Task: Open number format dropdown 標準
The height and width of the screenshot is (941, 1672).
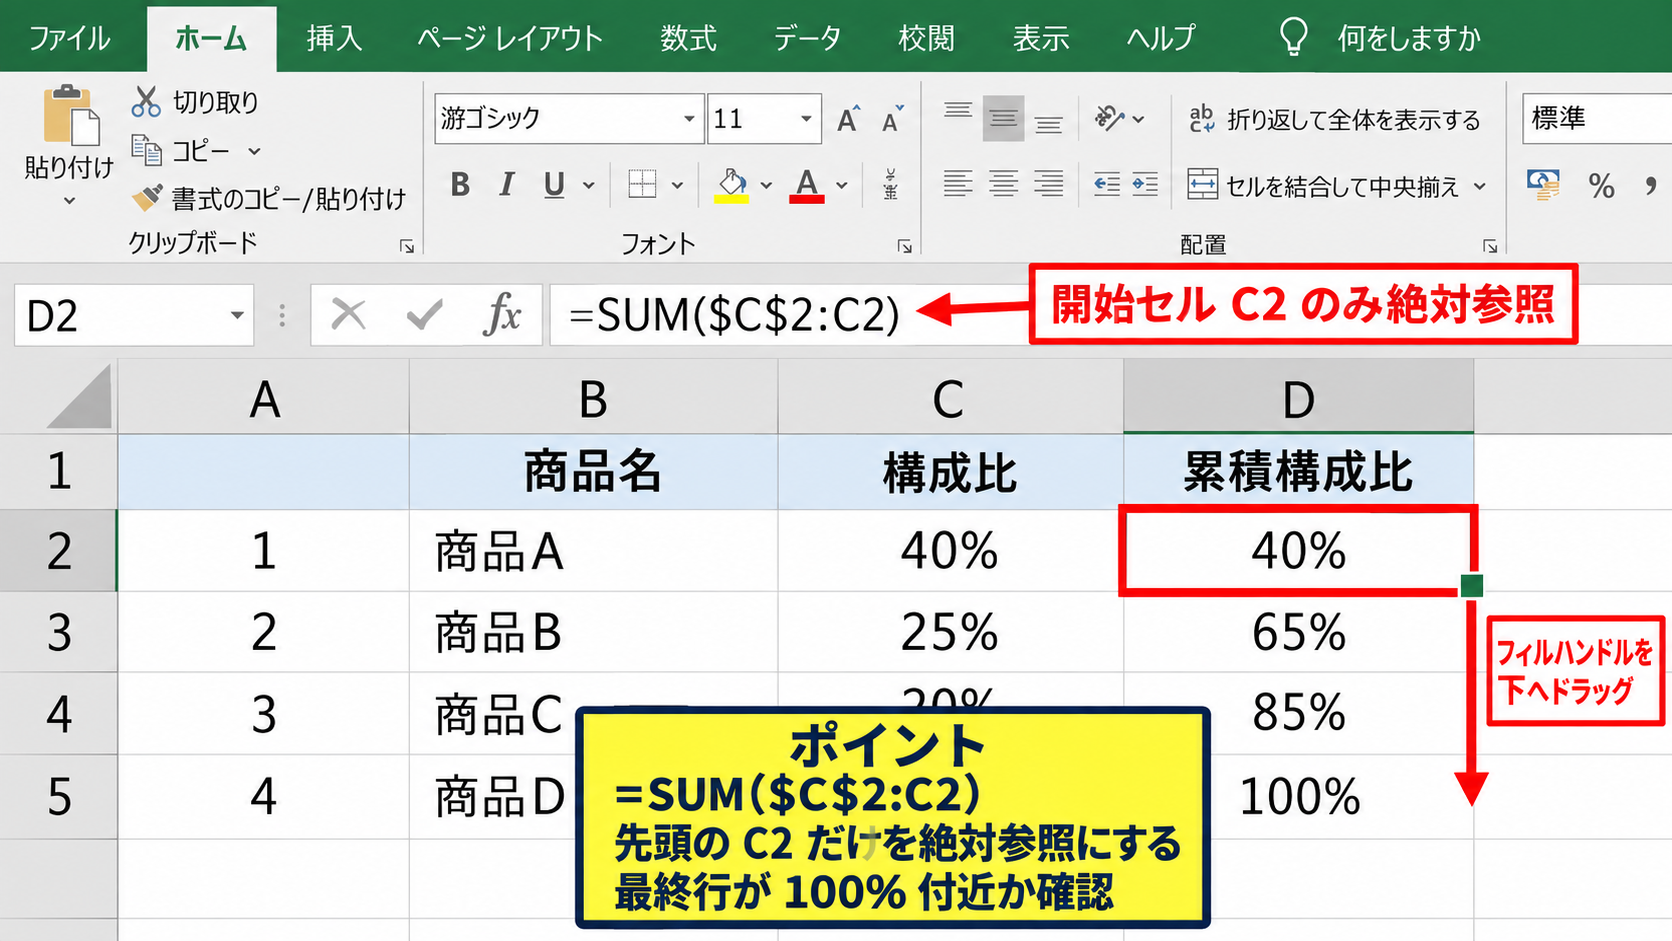Action: (x=1596, y=119)
